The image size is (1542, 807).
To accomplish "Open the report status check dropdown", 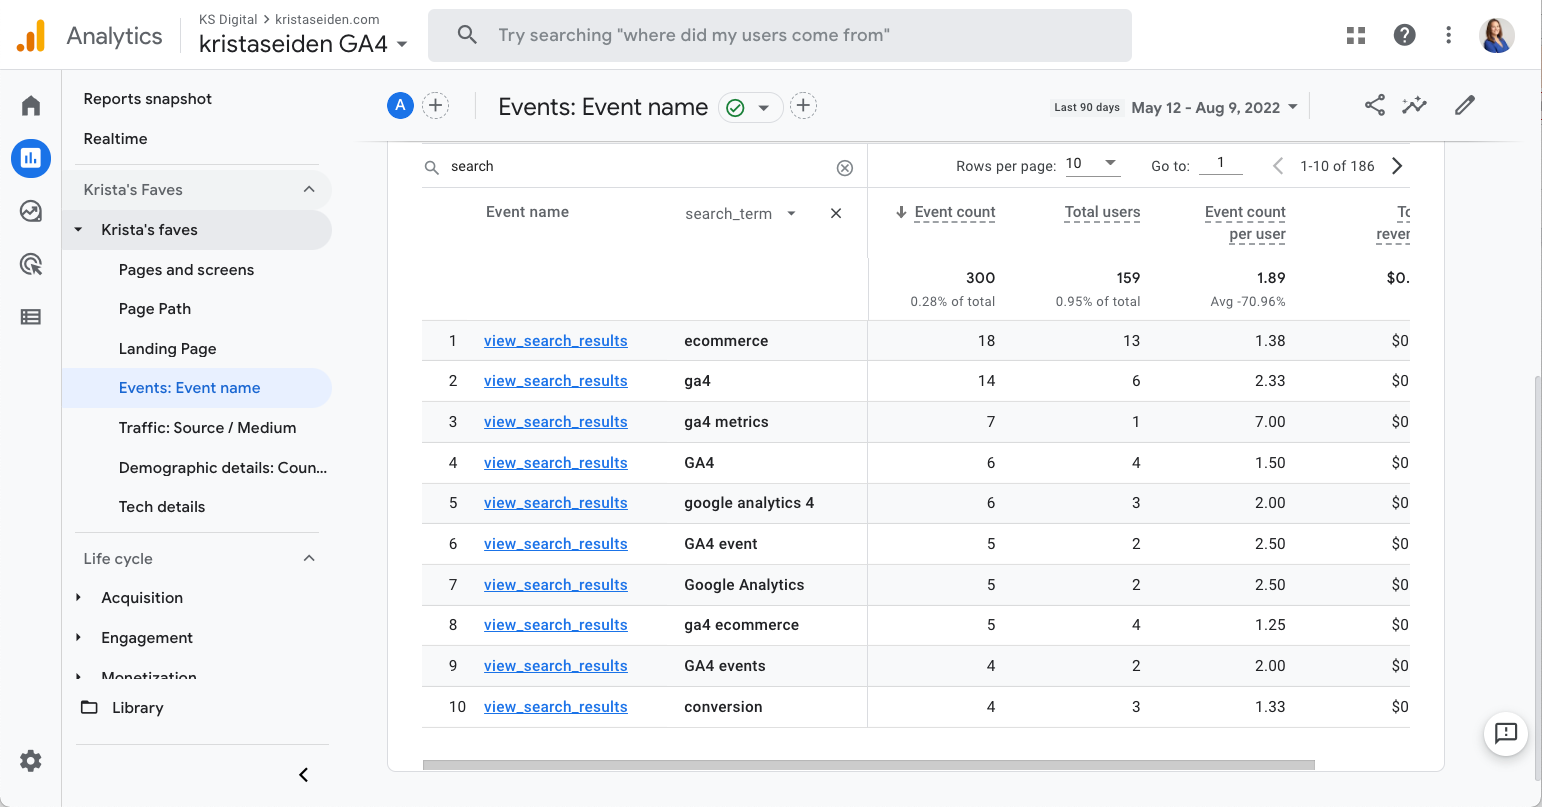I will click(x=750, y=107).
